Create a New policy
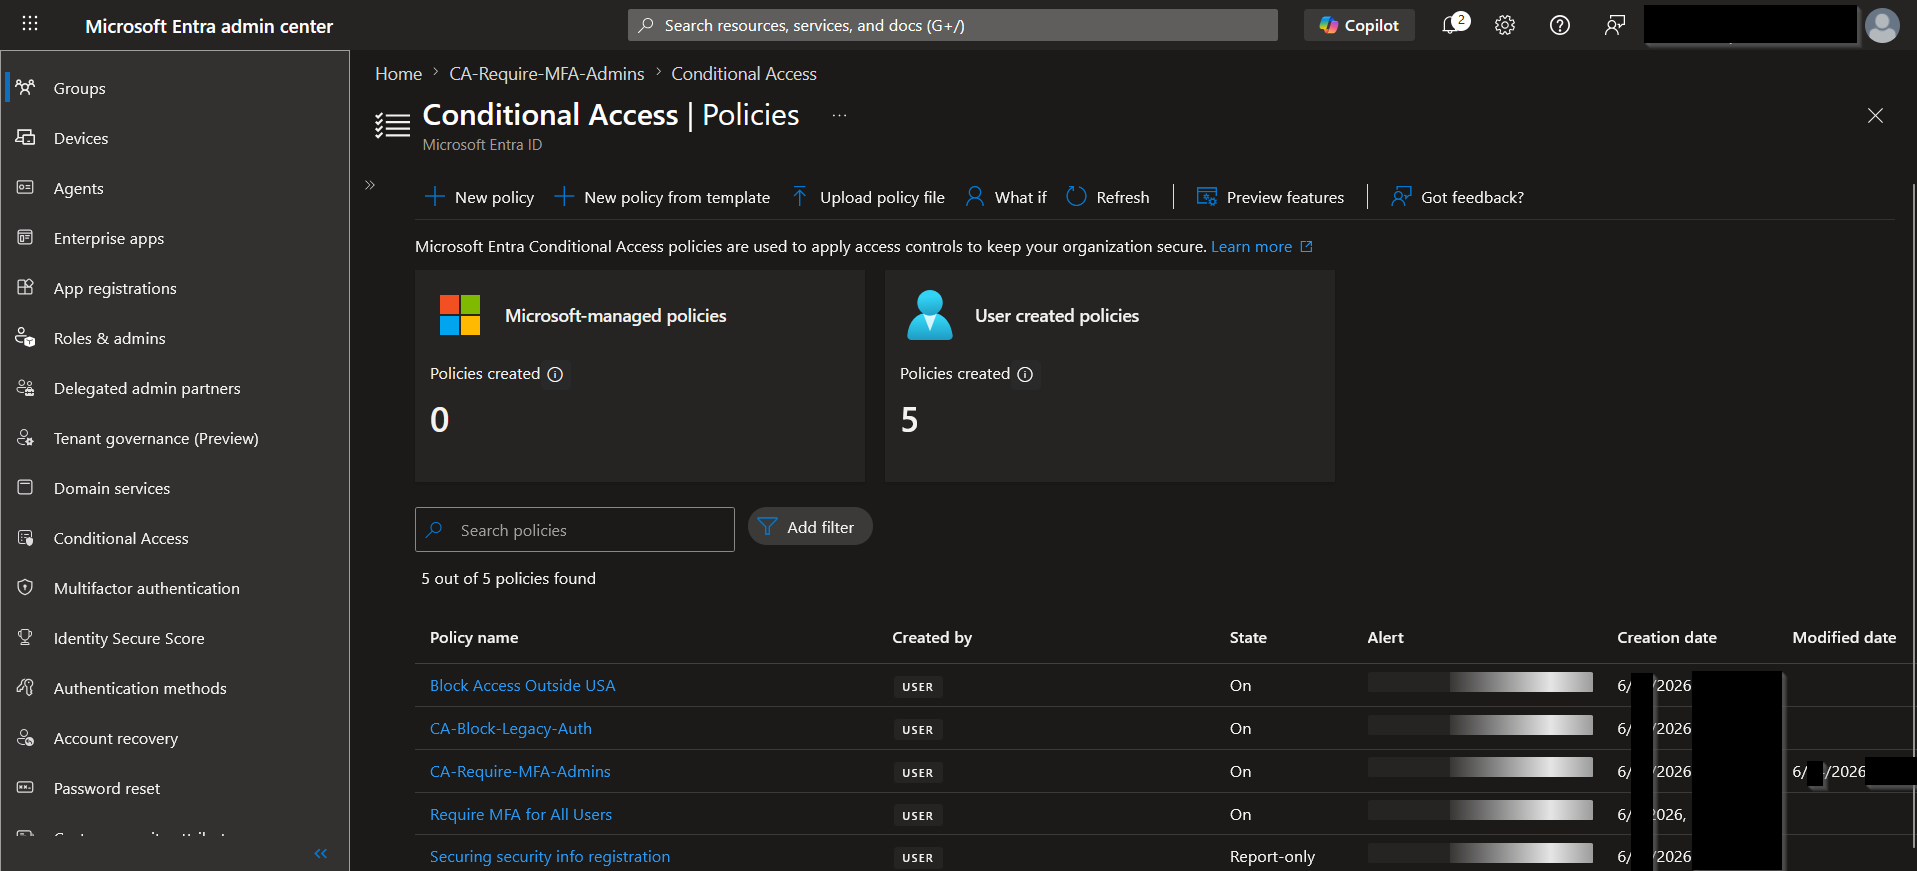The width and height of the screenshot is (1917, 871). pyautogui.click(x=480, y=197)
